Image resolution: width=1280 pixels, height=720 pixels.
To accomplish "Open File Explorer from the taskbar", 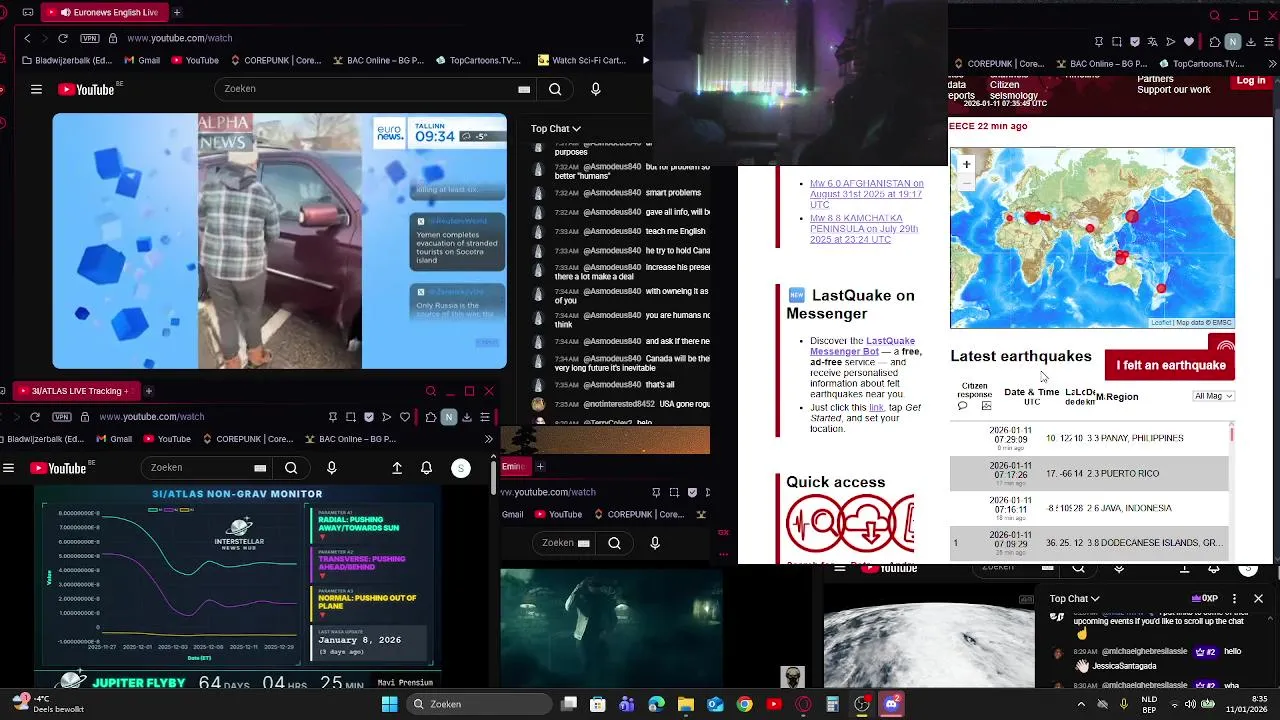I will pos(686,704).
